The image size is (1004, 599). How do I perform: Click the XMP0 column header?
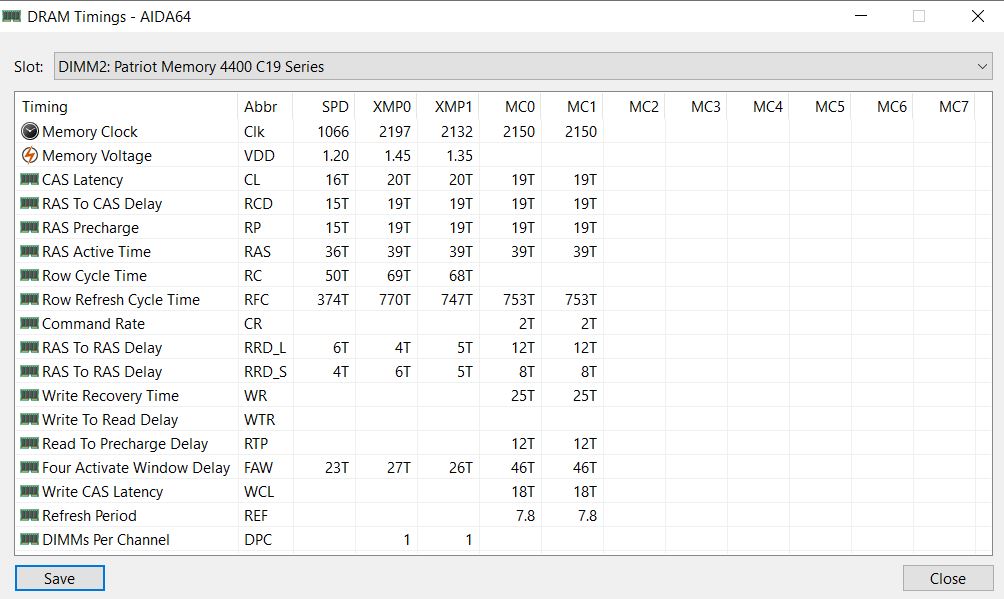(x=386, y=106)
